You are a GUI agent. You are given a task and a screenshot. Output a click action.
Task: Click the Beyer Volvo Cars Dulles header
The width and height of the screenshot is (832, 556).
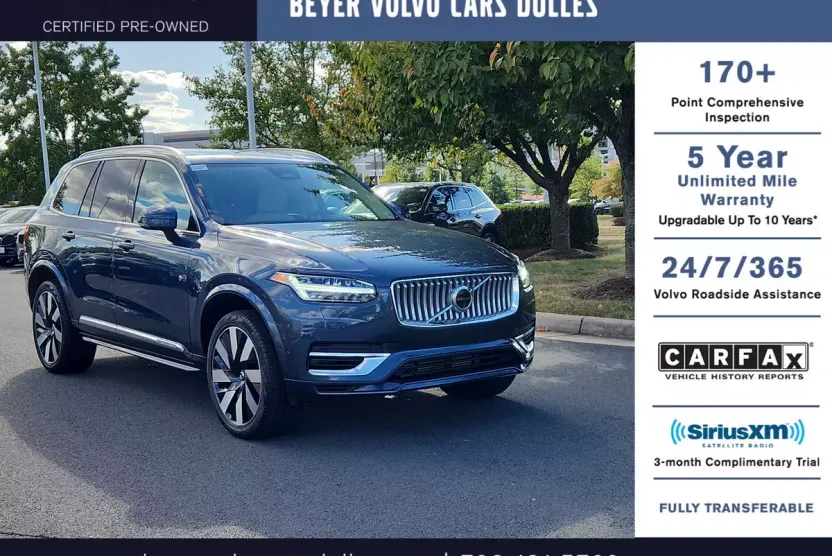coord(444,8)
